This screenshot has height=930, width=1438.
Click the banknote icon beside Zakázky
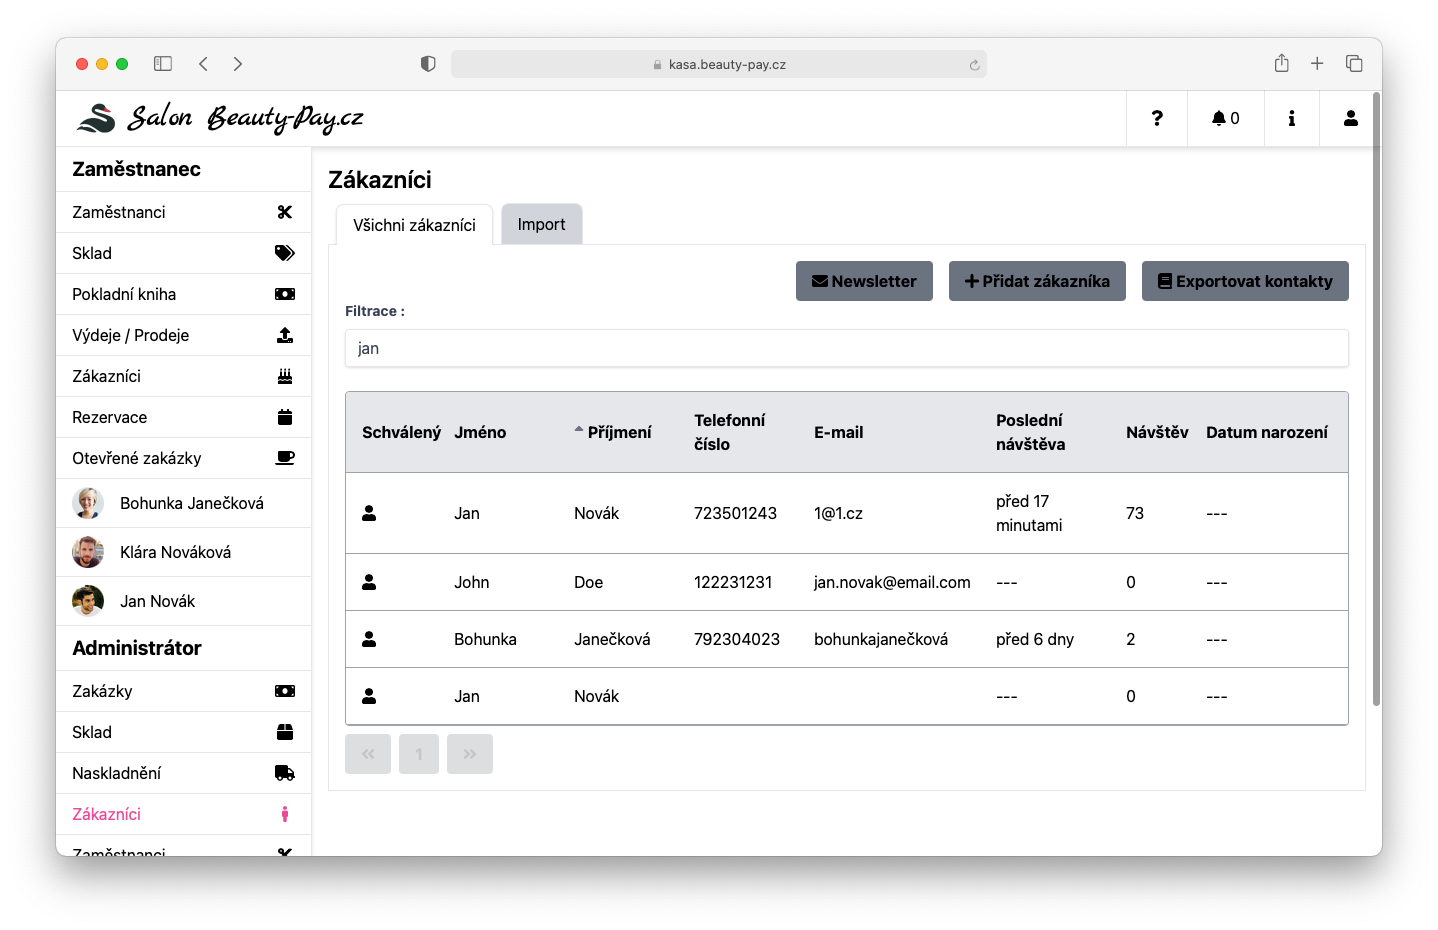(285, 691)
